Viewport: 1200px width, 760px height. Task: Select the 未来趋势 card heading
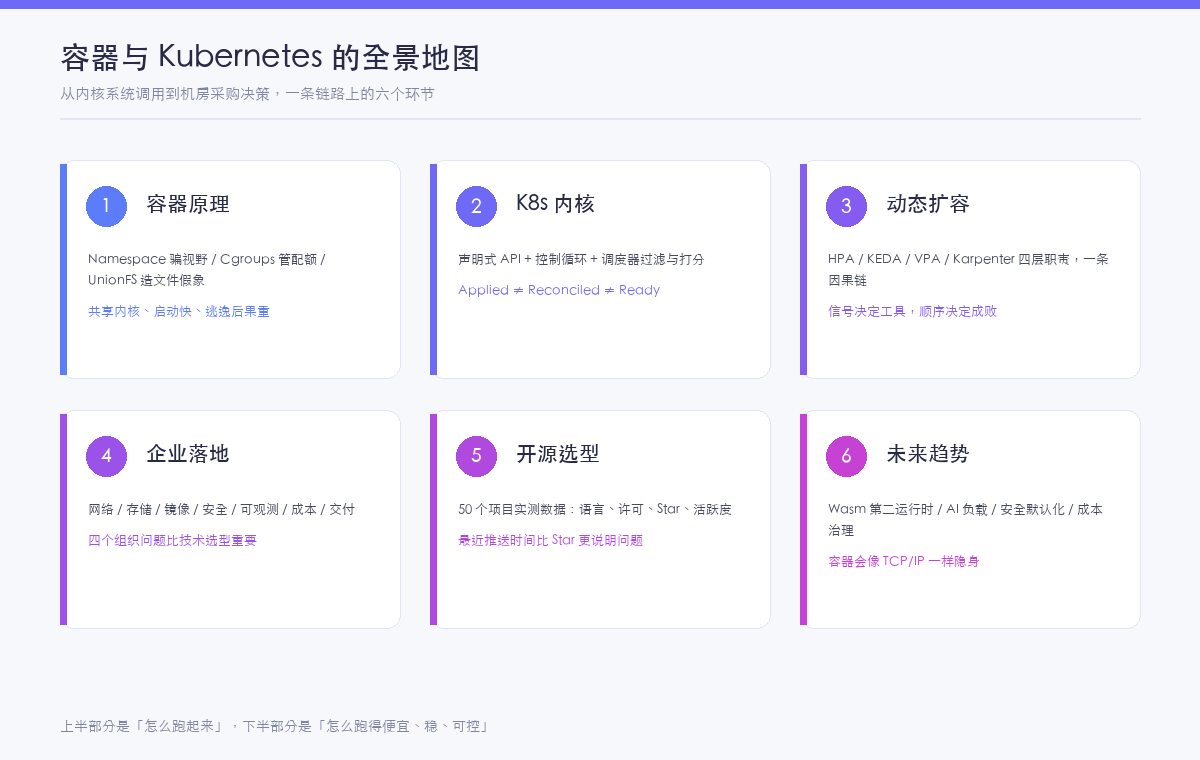(x=928, y=455)
